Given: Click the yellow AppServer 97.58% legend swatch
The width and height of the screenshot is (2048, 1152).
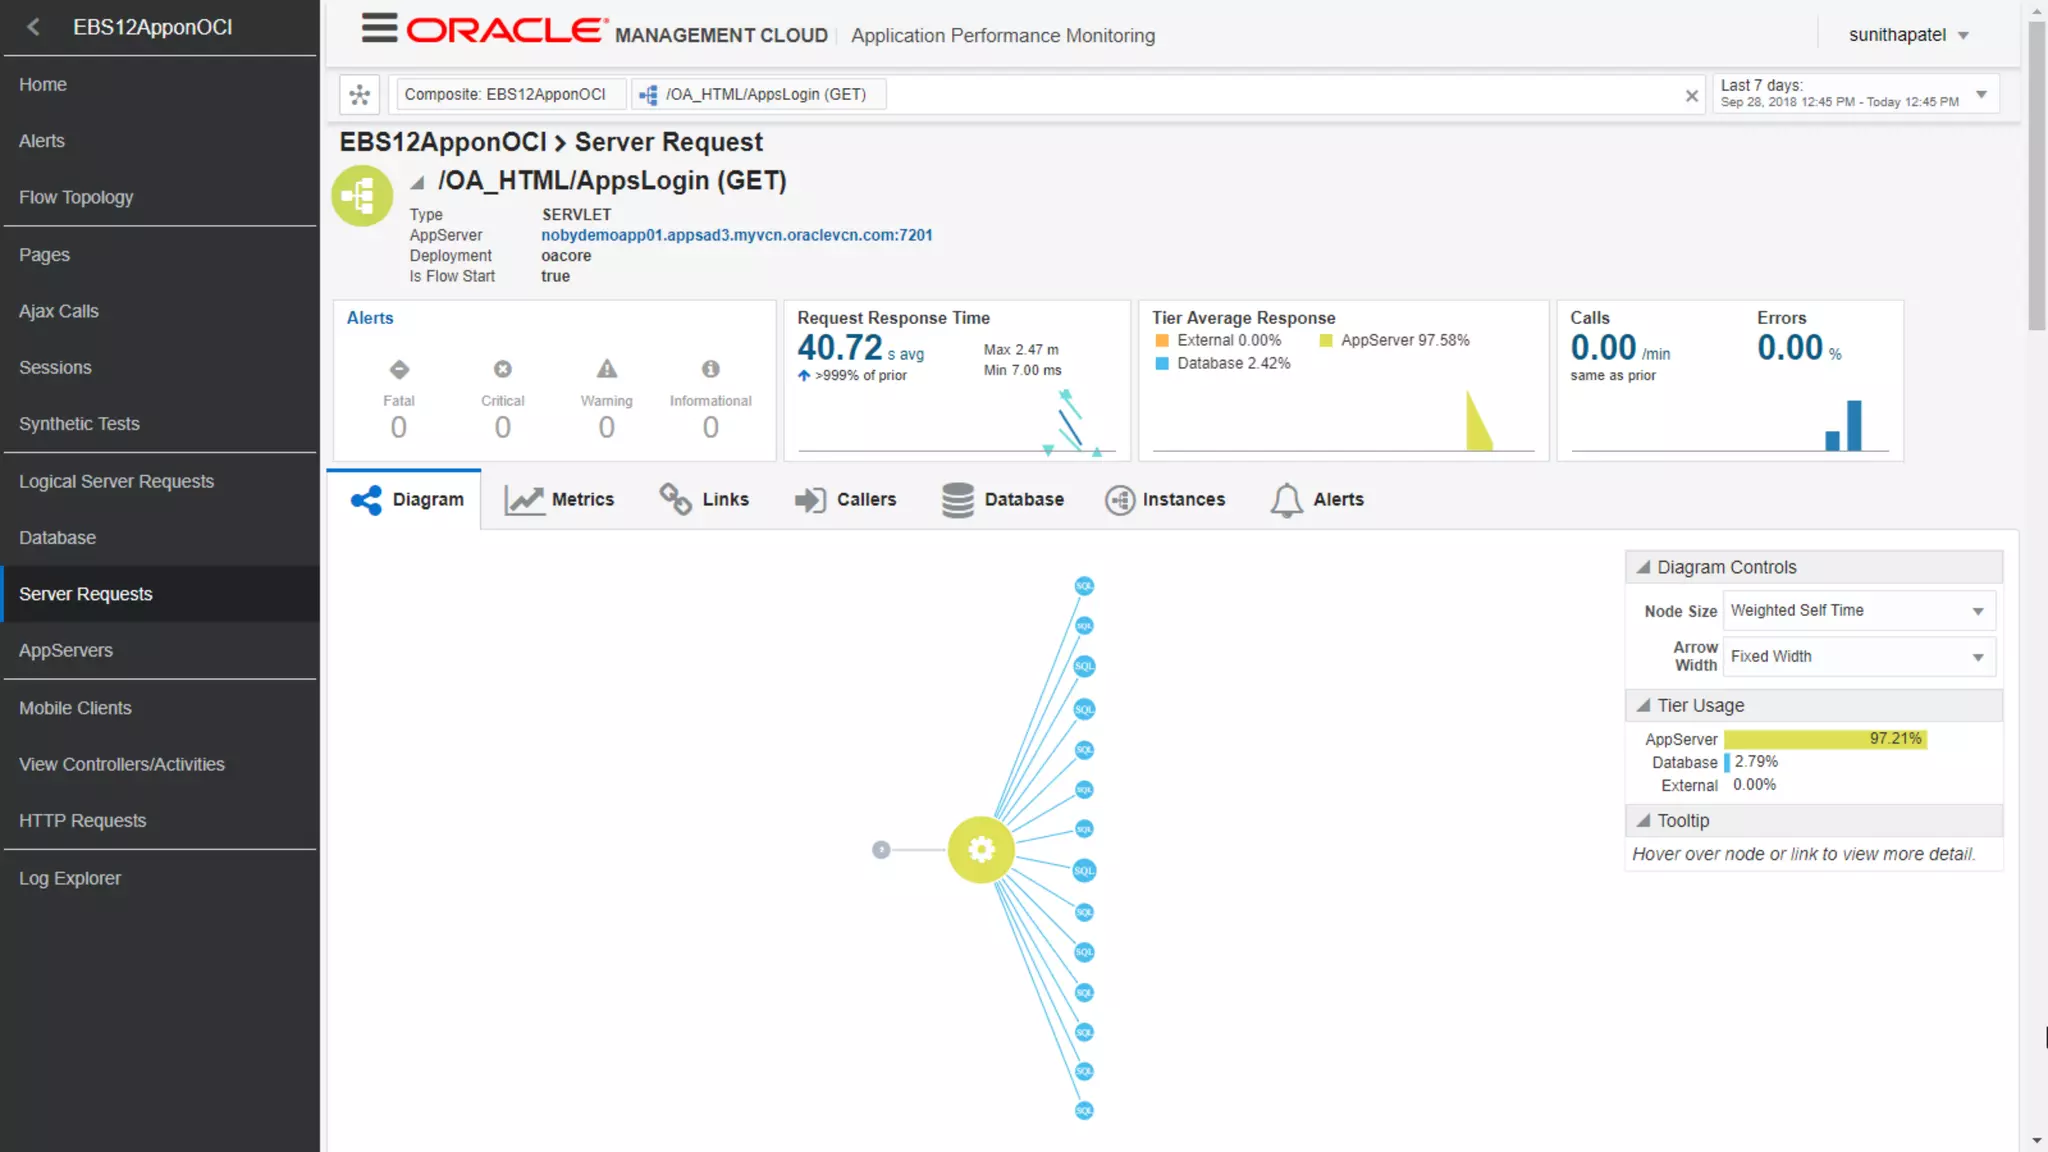Looking at the screenshot, I should (1326, 341).
